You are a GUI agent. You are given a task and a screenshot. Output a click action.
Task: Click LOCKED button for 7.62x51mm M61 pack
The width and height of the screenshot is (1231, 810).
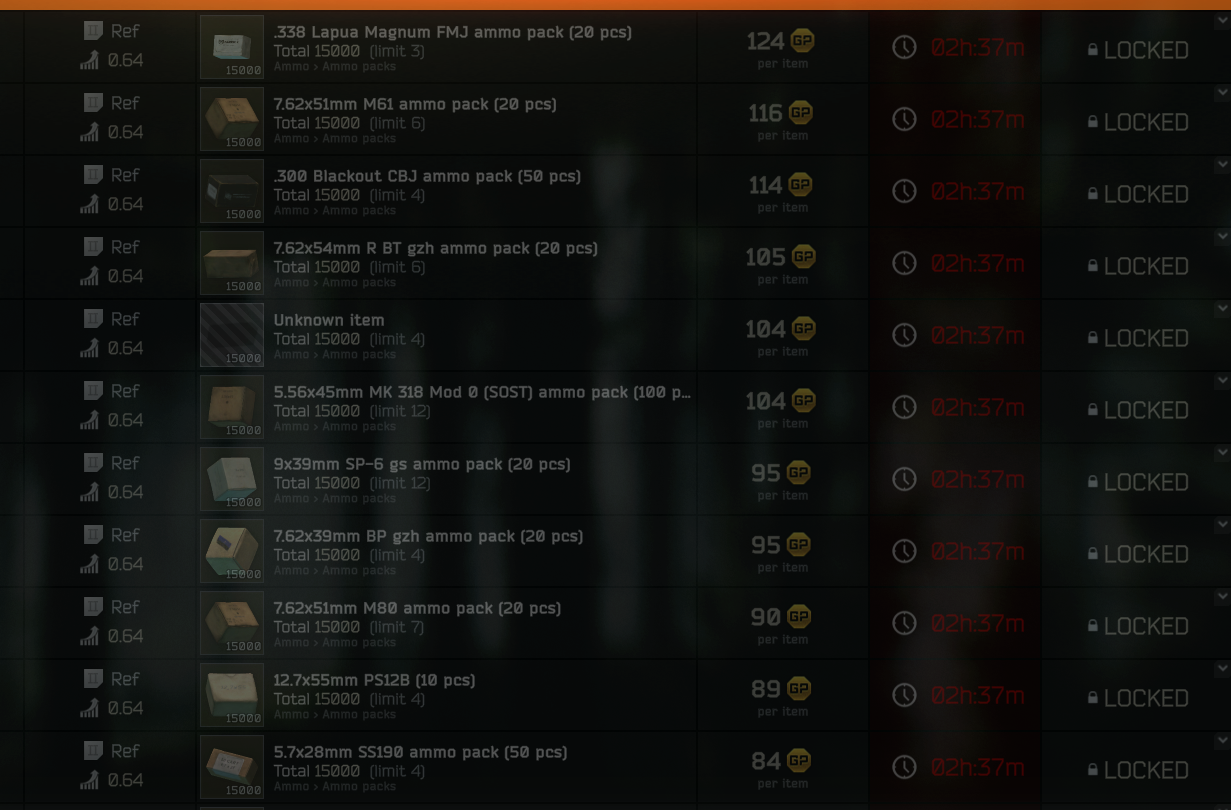tap(1138, 122)
